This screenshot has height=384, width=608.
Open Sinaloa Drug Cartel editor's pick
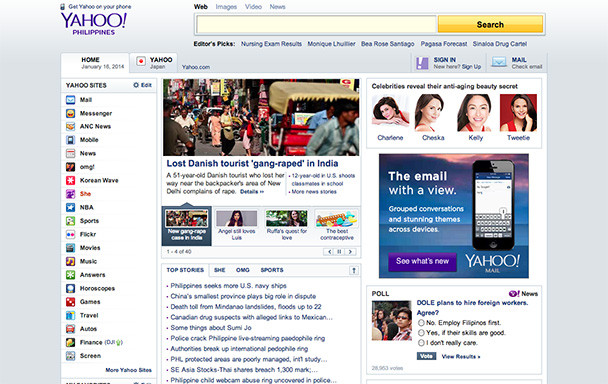[x=500, y=44]
